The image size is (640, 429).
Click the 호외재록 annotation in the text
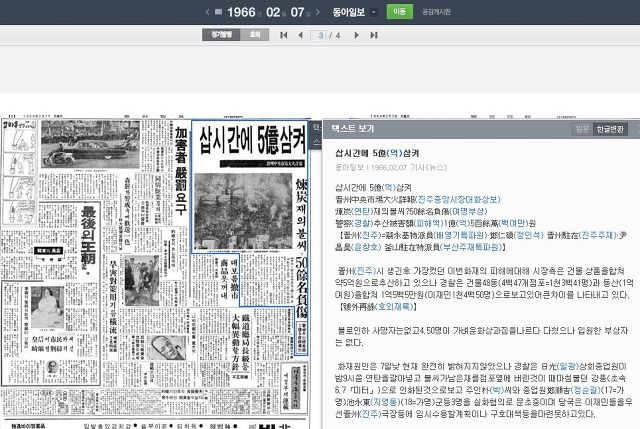point(393,307)
